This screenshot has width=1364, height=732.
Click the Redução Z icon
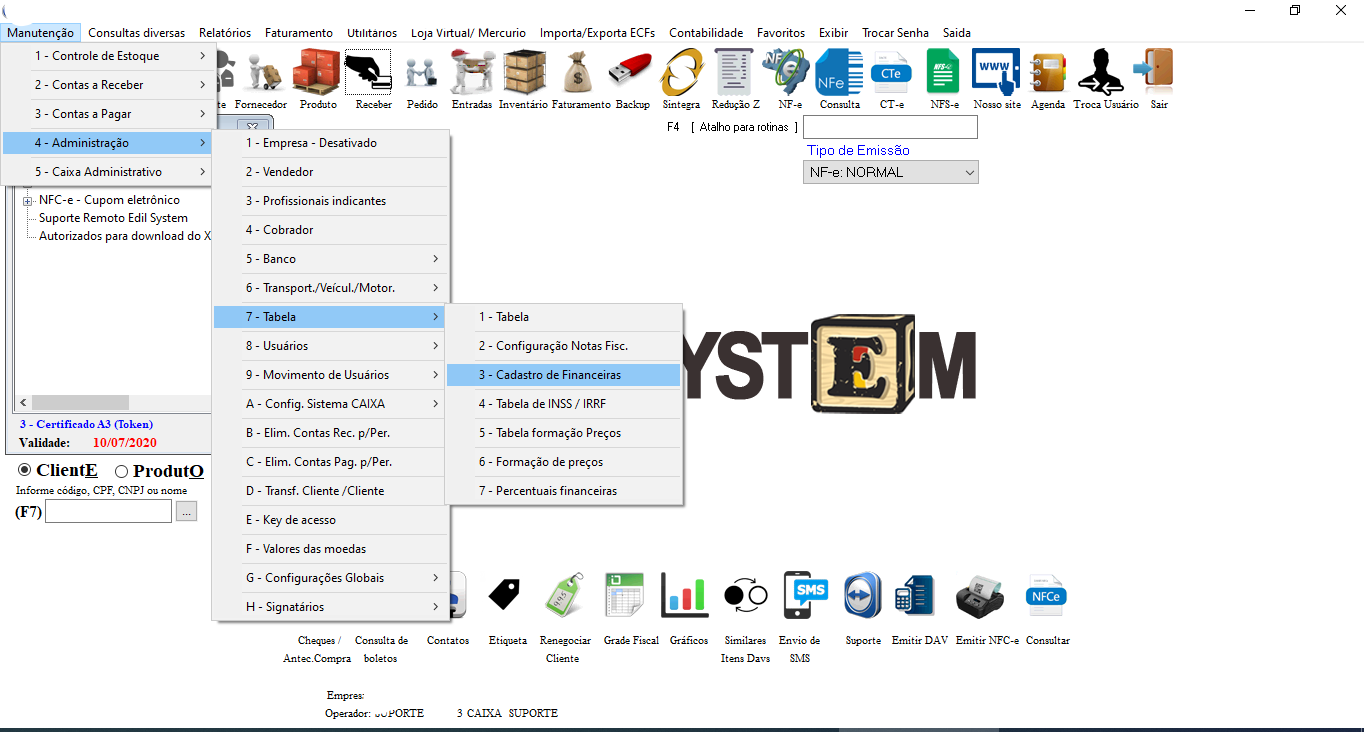pyautogui.click(x=735, y=74)
